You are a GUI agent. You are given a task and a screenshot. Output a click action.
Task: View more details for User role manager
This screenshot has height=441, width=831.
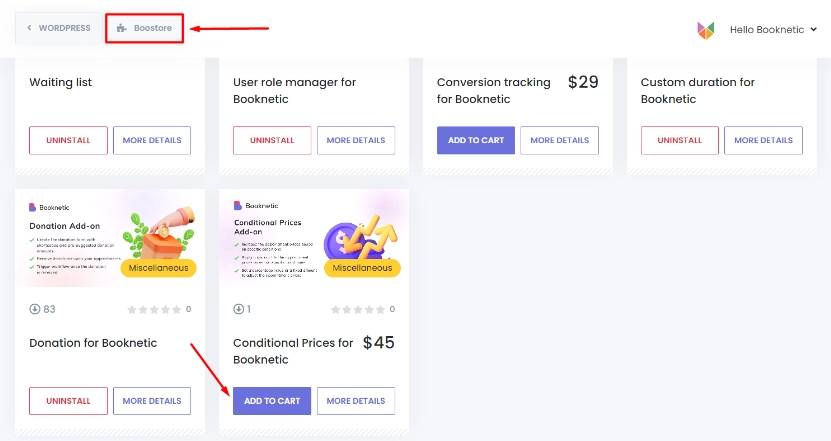(x=356, y=140)
